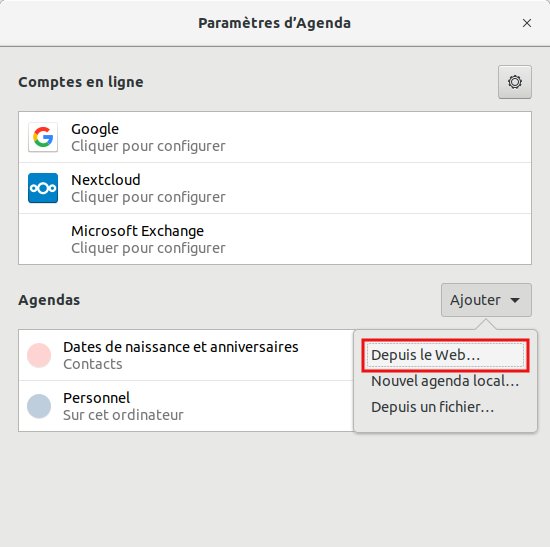Screen dimensions: 550x547
Task: Configure the Google account name label
Action: click(x=95, y=129)
